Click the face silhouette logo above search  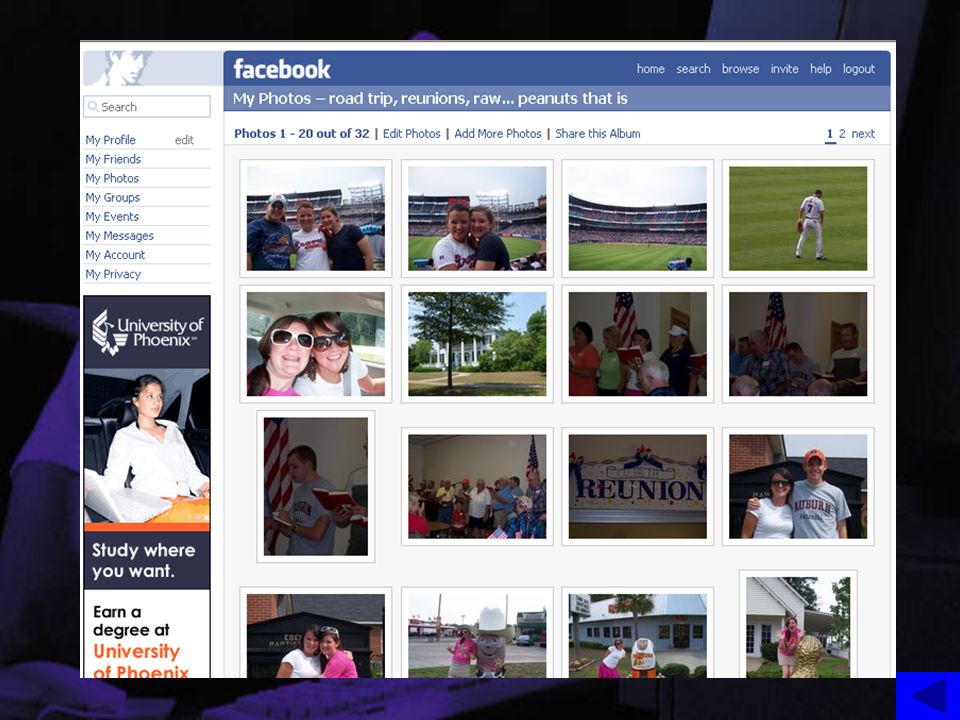pyautogui.click(x=128, y=67)
